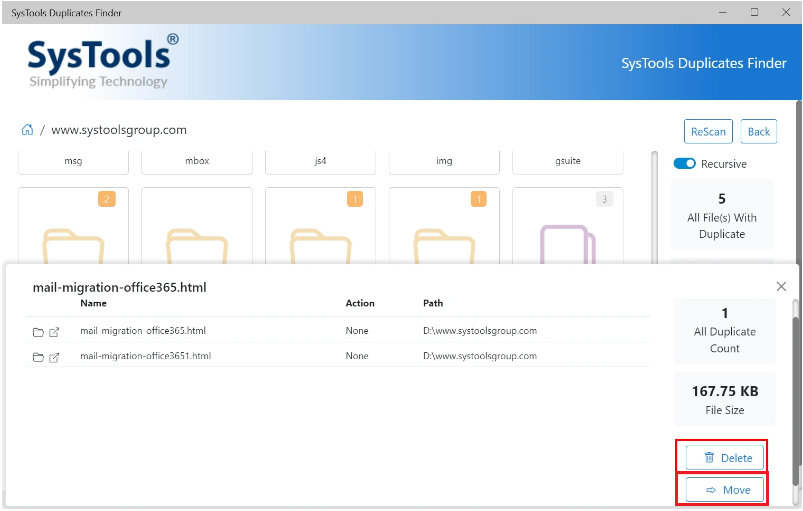
Task: Minimize the SysTools Duplicates Finder window
Action: click(x=723, y=12)
